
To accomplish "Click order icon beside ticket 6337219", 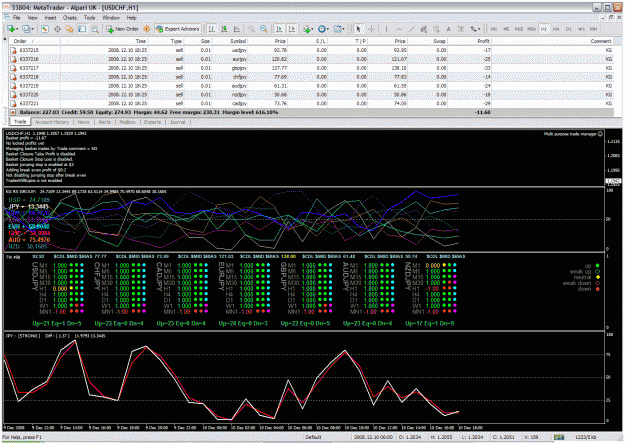I will click(x=14, y=86).
